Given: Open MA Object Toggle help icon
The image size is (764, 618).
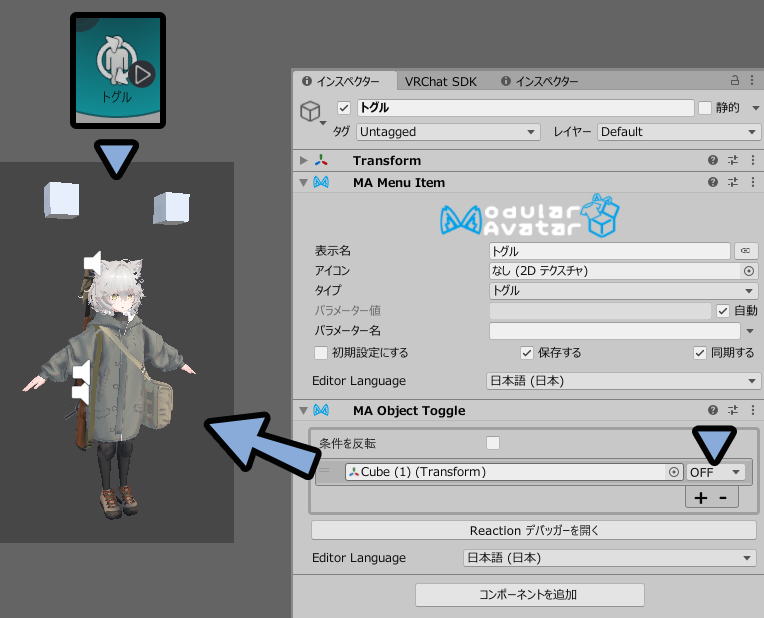Looking at the screenshot, I should [x=713, y=410].
